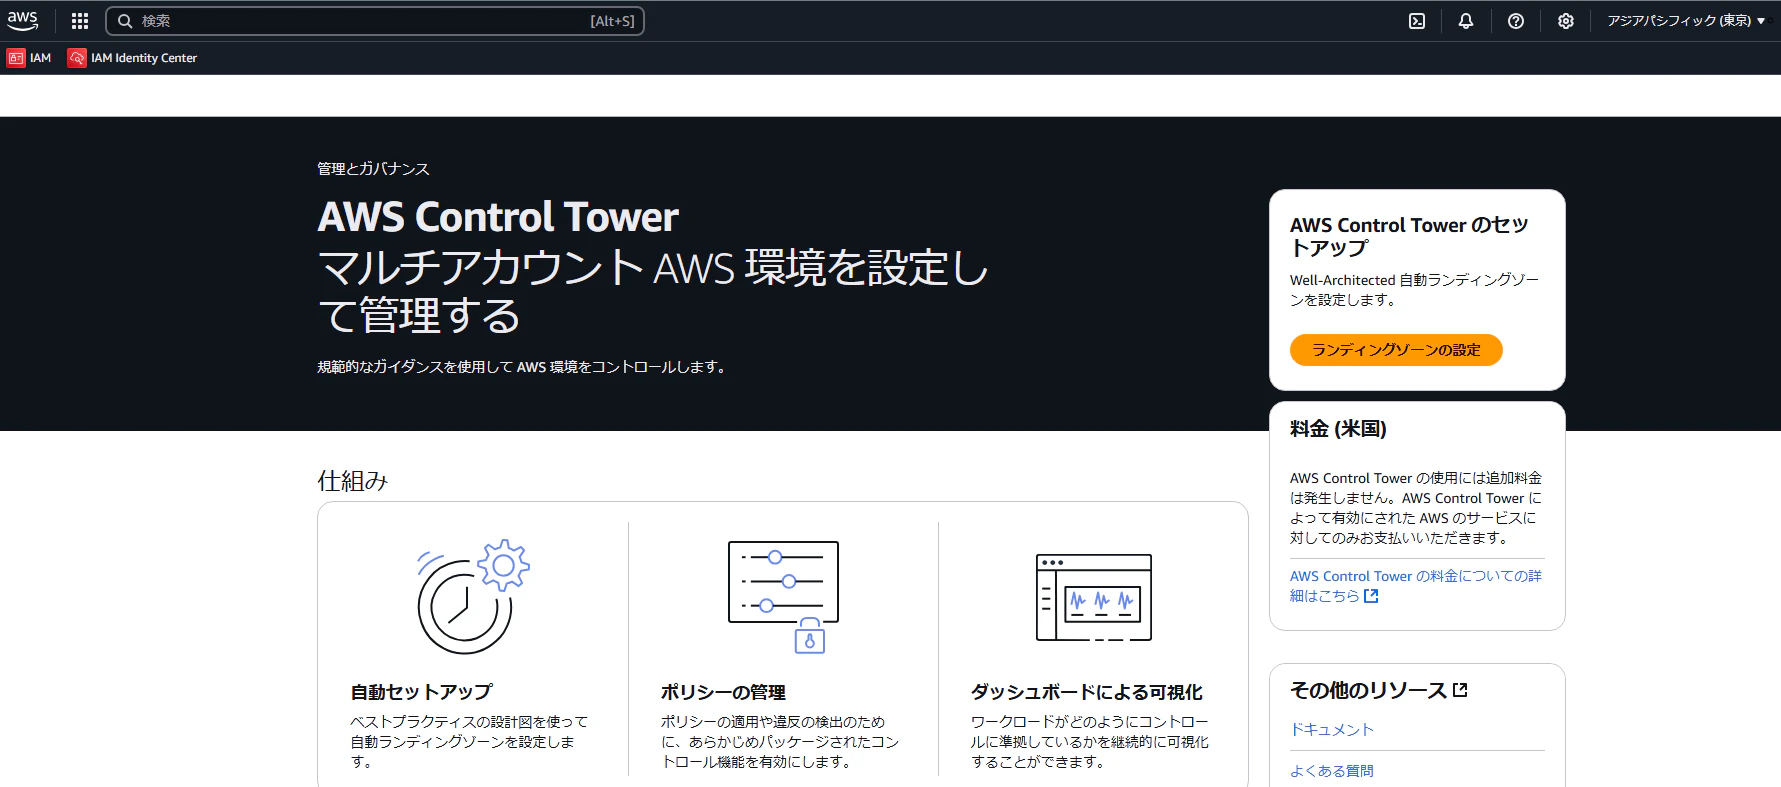Open the ドキュメント link
Image resolution: width=1781 pixels, height=787 pixels.
click(x=1332, y=730)
